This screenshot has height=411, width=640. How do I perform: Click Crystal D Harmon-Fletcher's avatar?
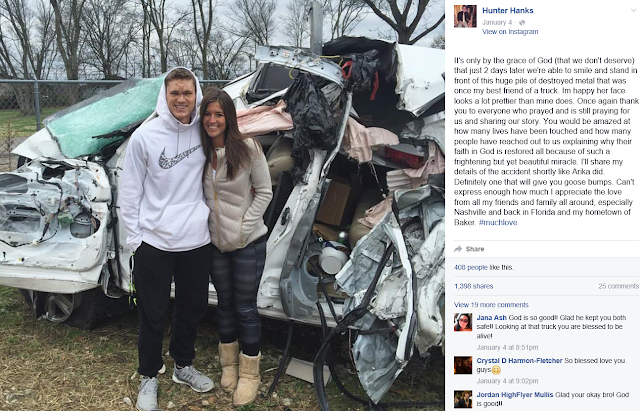pyautogui.click(x=463, y=365)
